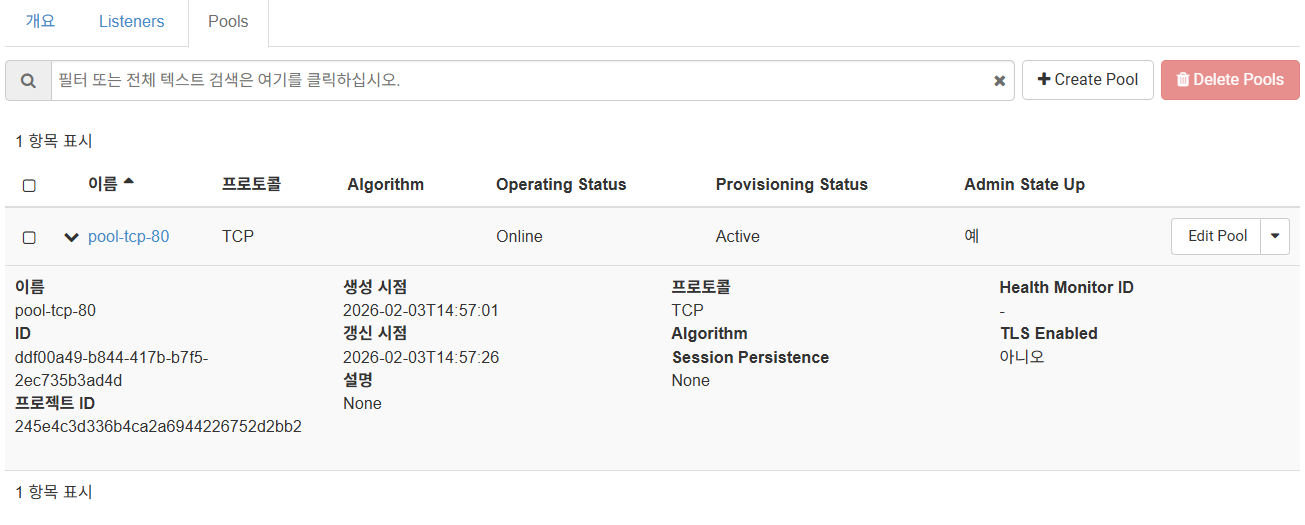
Task: Toggle the select-all checkbox in table header
Action: point(29,185)
